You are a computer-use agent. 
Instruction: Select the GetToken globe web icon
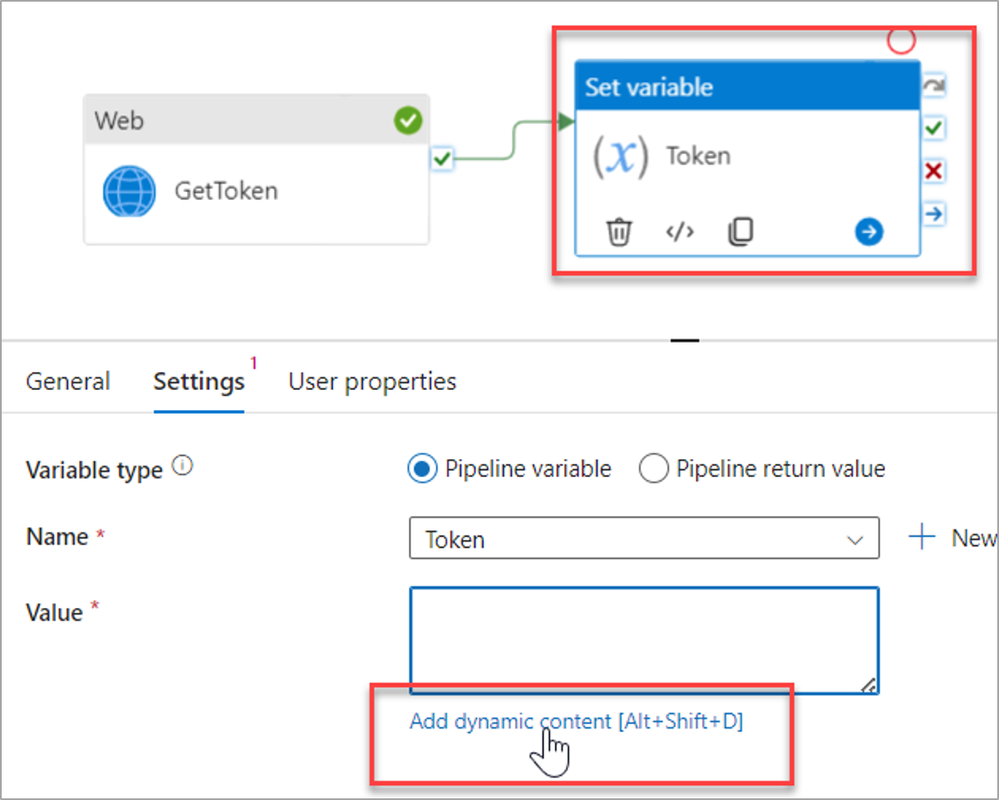click(130, 190)
